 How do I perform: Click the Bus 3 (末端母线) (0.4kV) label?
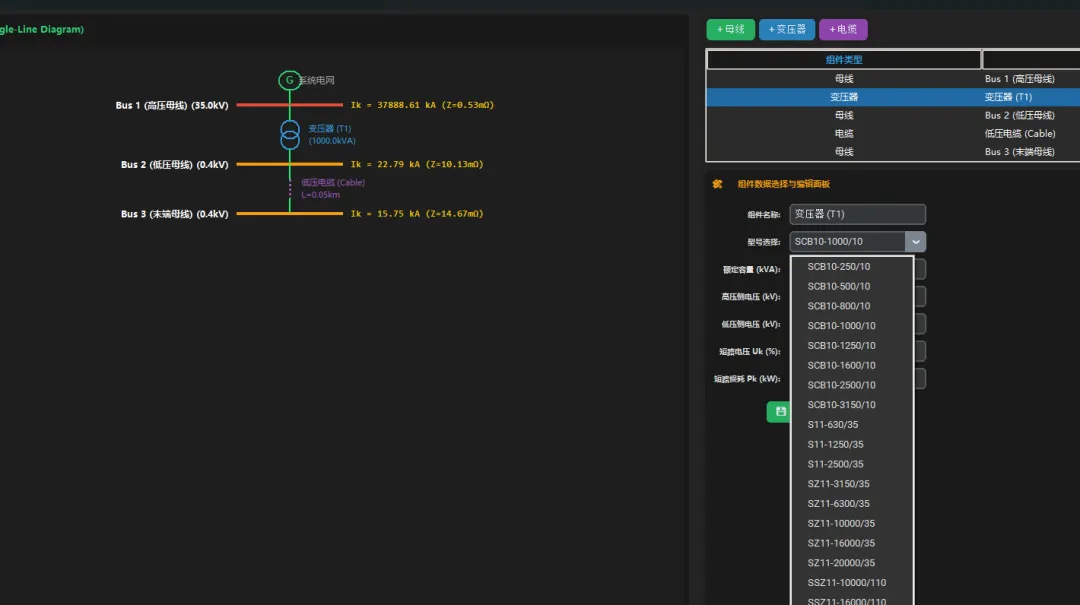coord(174,214)
